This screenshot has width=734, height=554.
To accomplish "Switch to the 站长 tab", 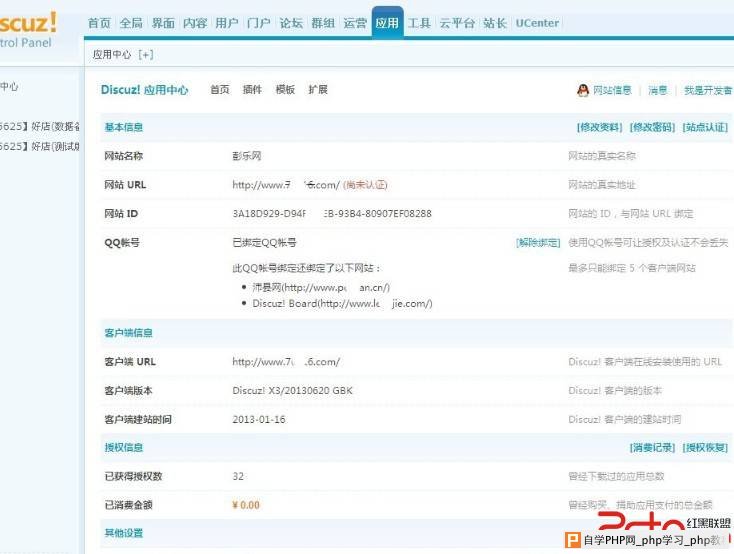I will tap(495, 23).
